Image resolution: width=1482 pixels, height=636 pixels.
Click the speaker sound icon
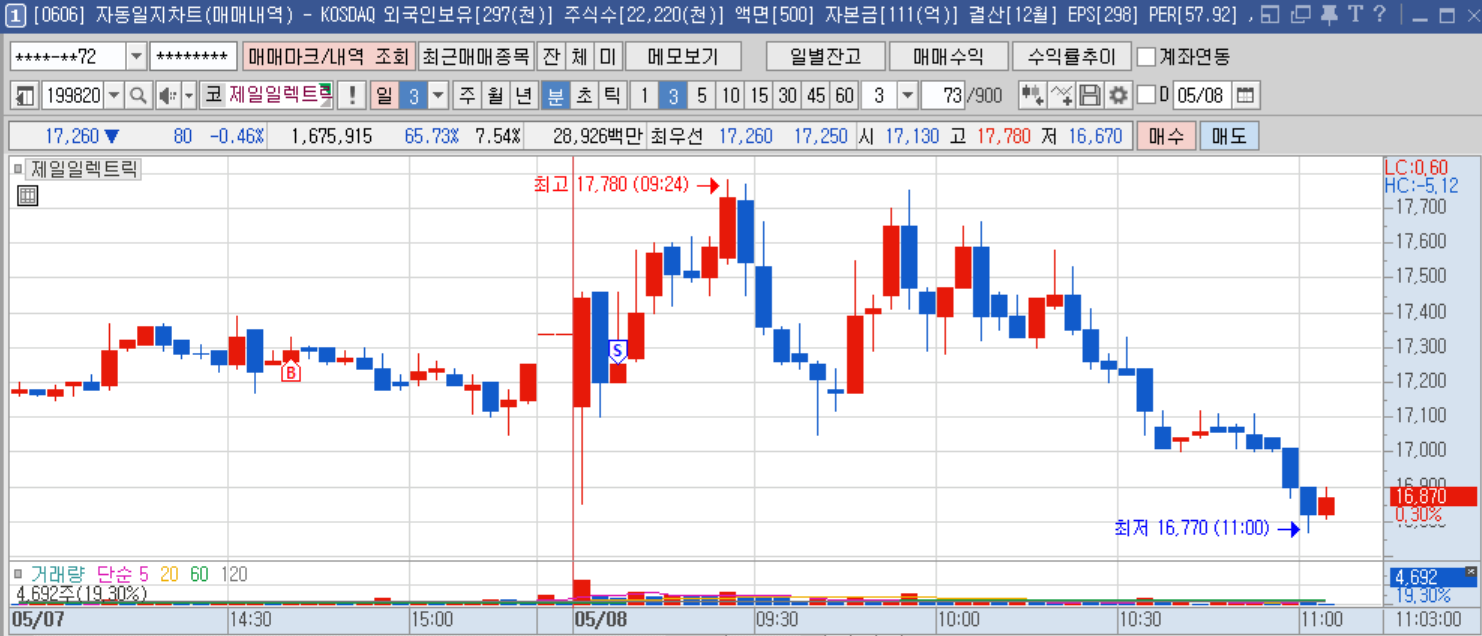166,96
